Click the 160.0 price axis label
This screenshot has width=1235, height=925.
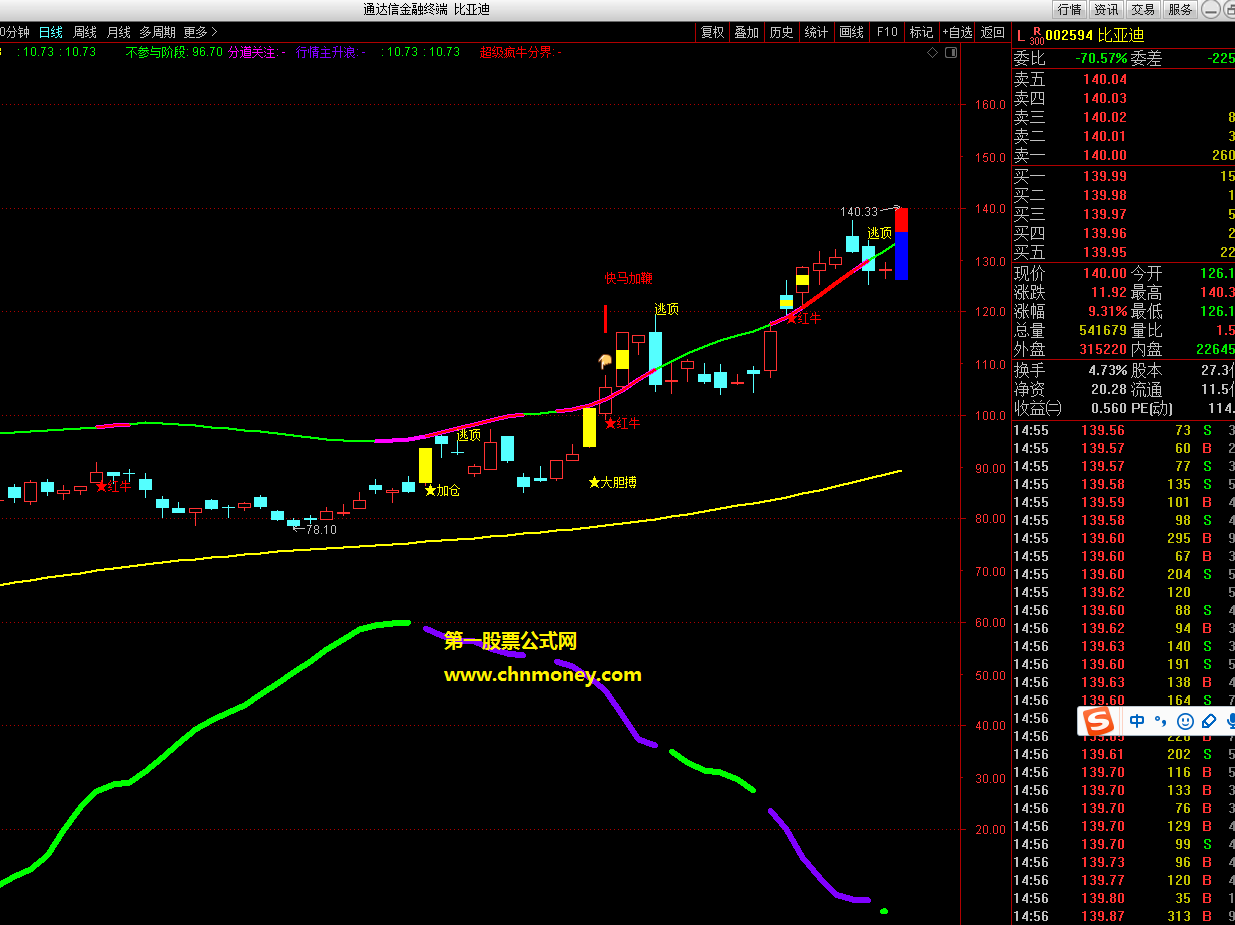989,105
